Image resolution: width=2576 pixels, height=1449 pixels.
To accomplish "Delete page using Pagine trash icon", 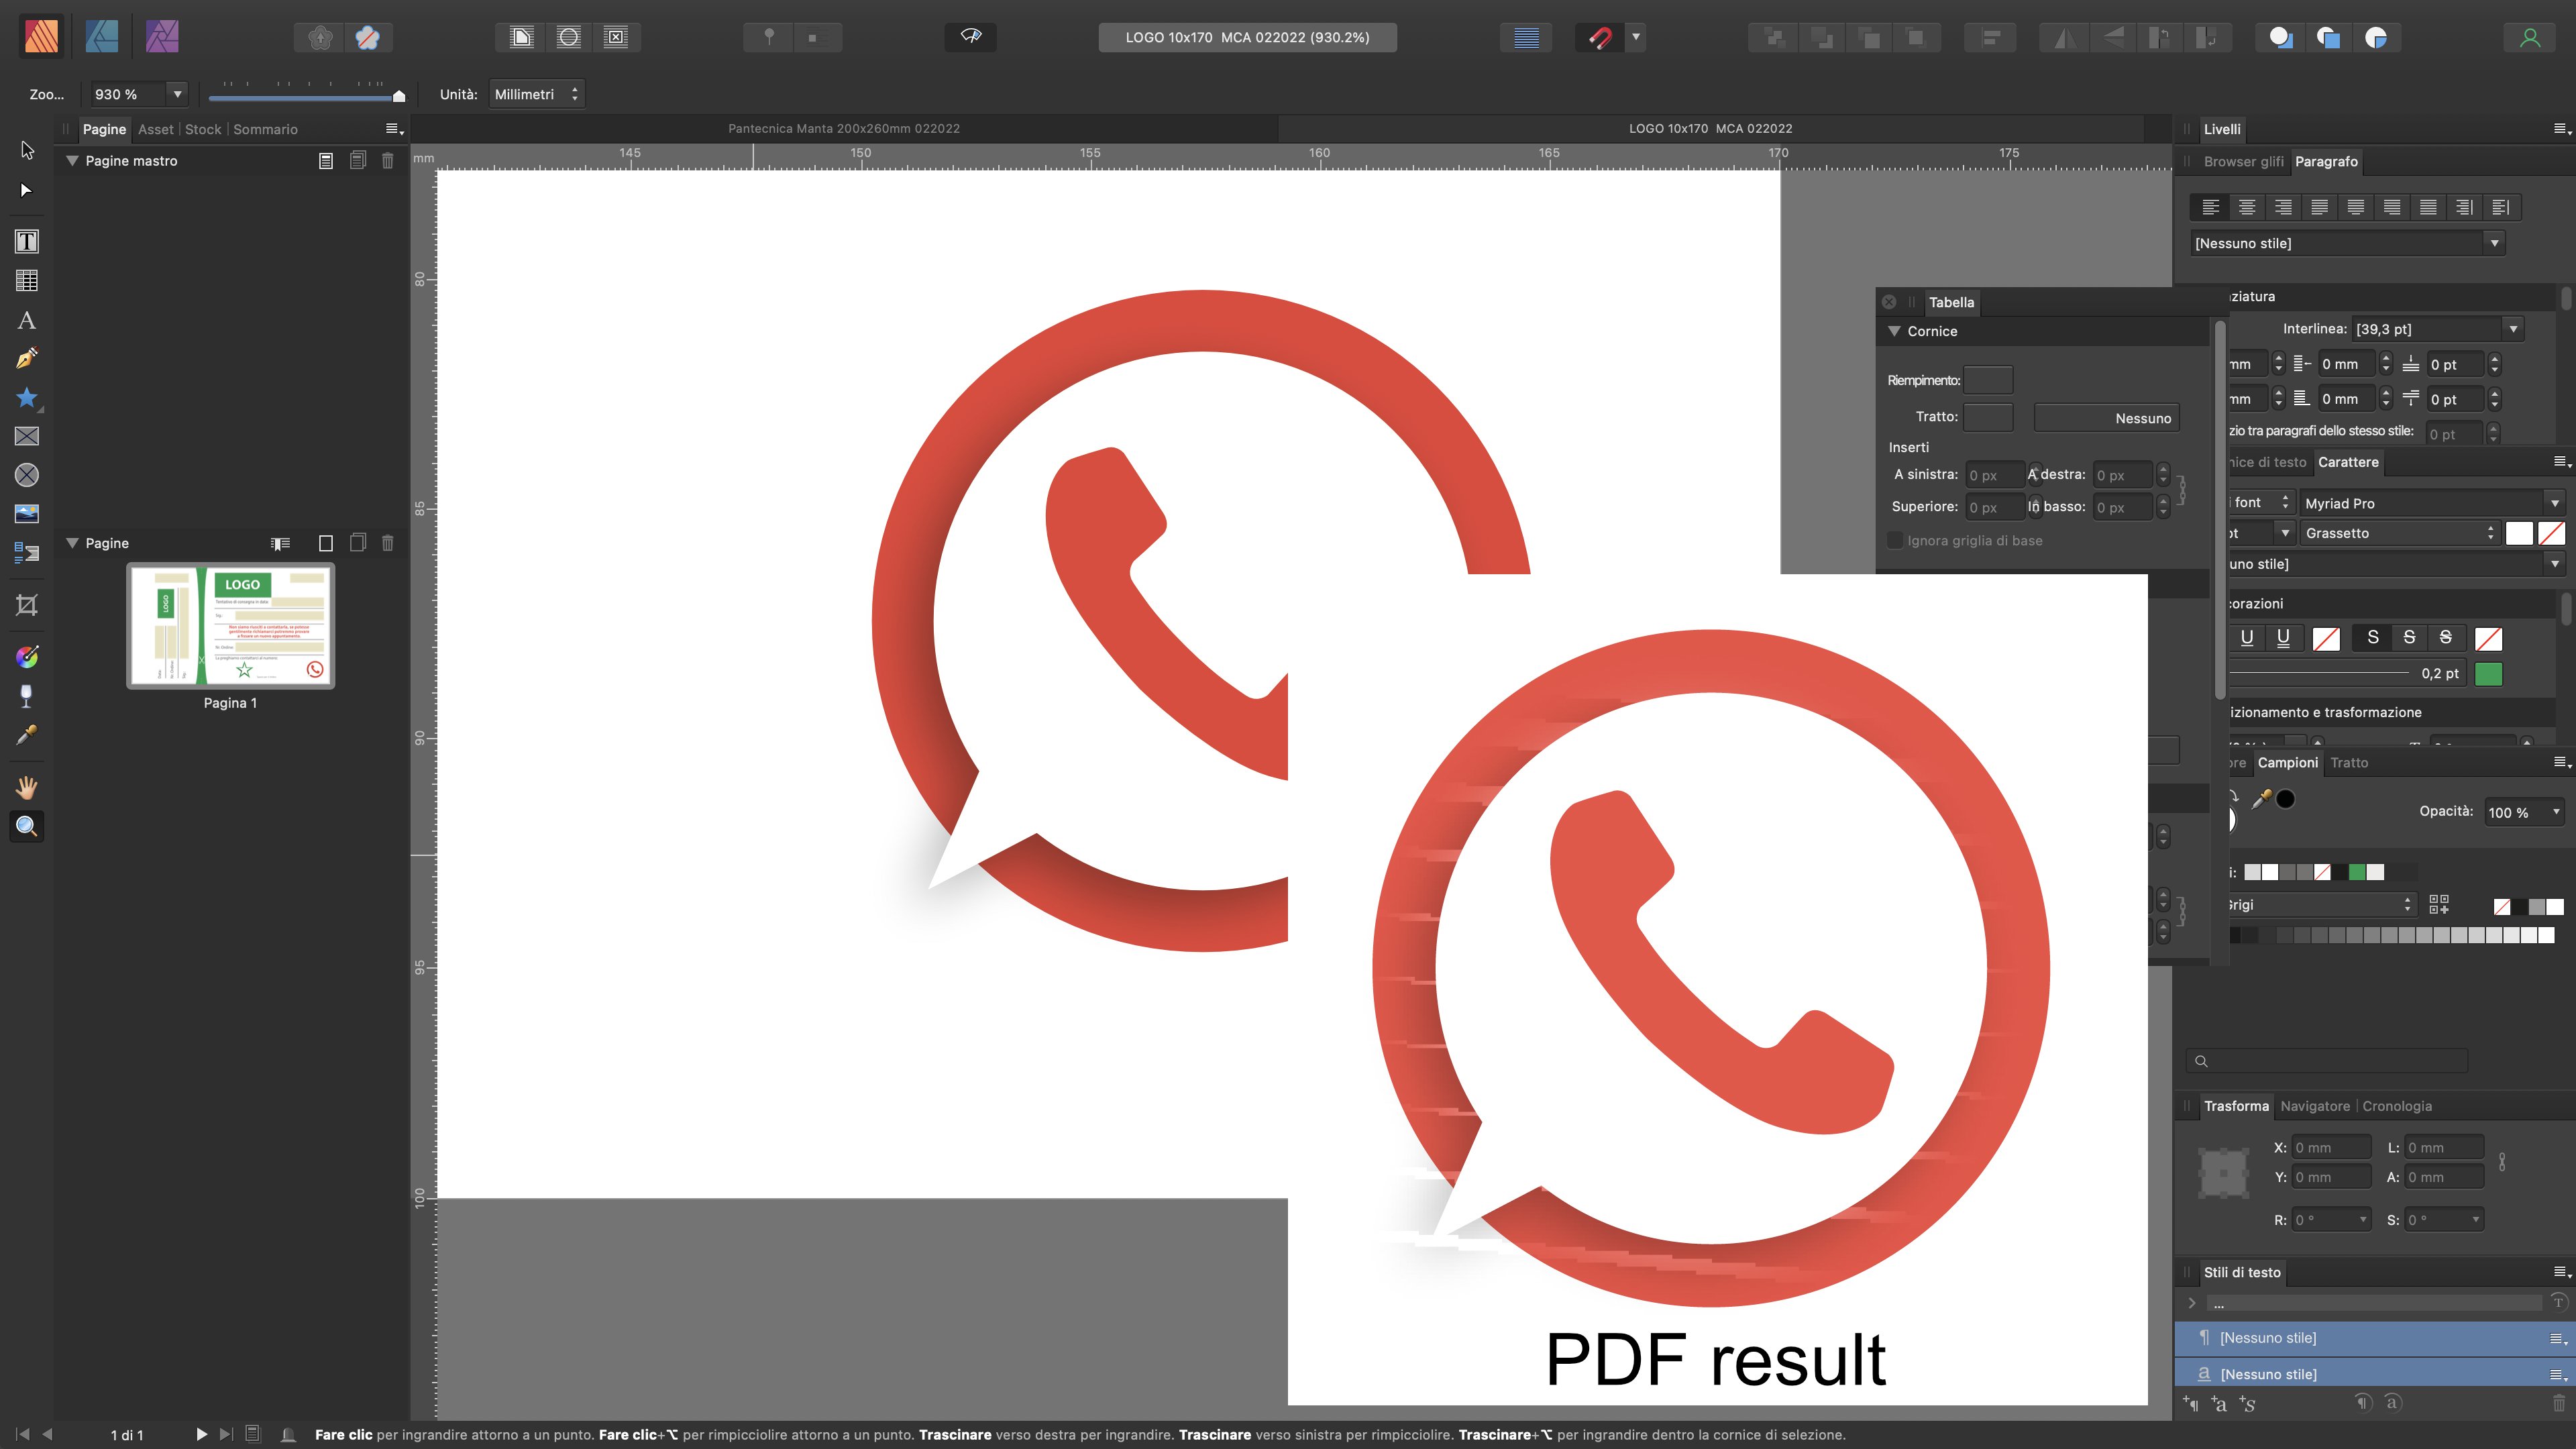I will [x=388, y=543].
